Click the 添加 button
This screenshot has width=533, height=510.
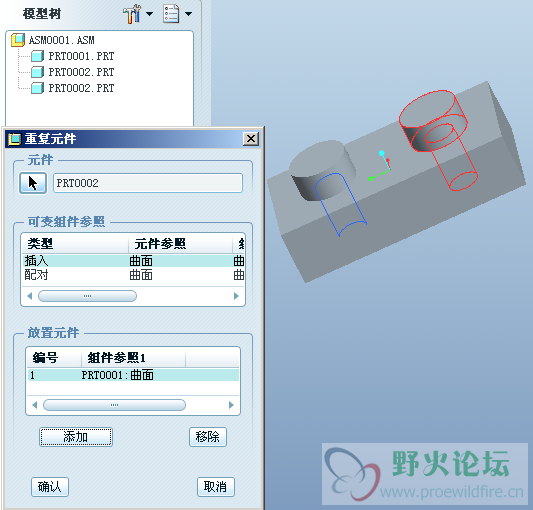76,437
